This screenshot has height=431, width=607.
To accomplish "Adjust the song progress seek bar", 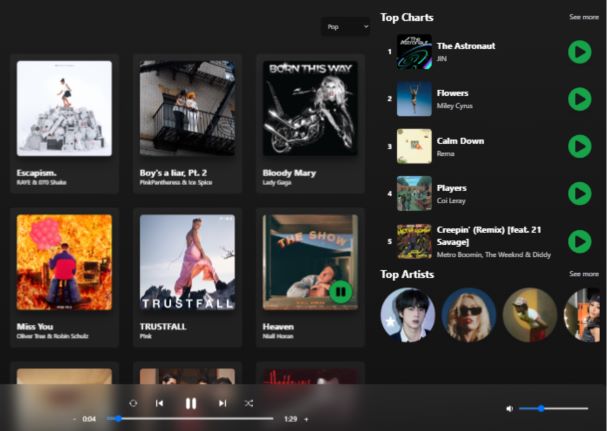I will (190, 419).
